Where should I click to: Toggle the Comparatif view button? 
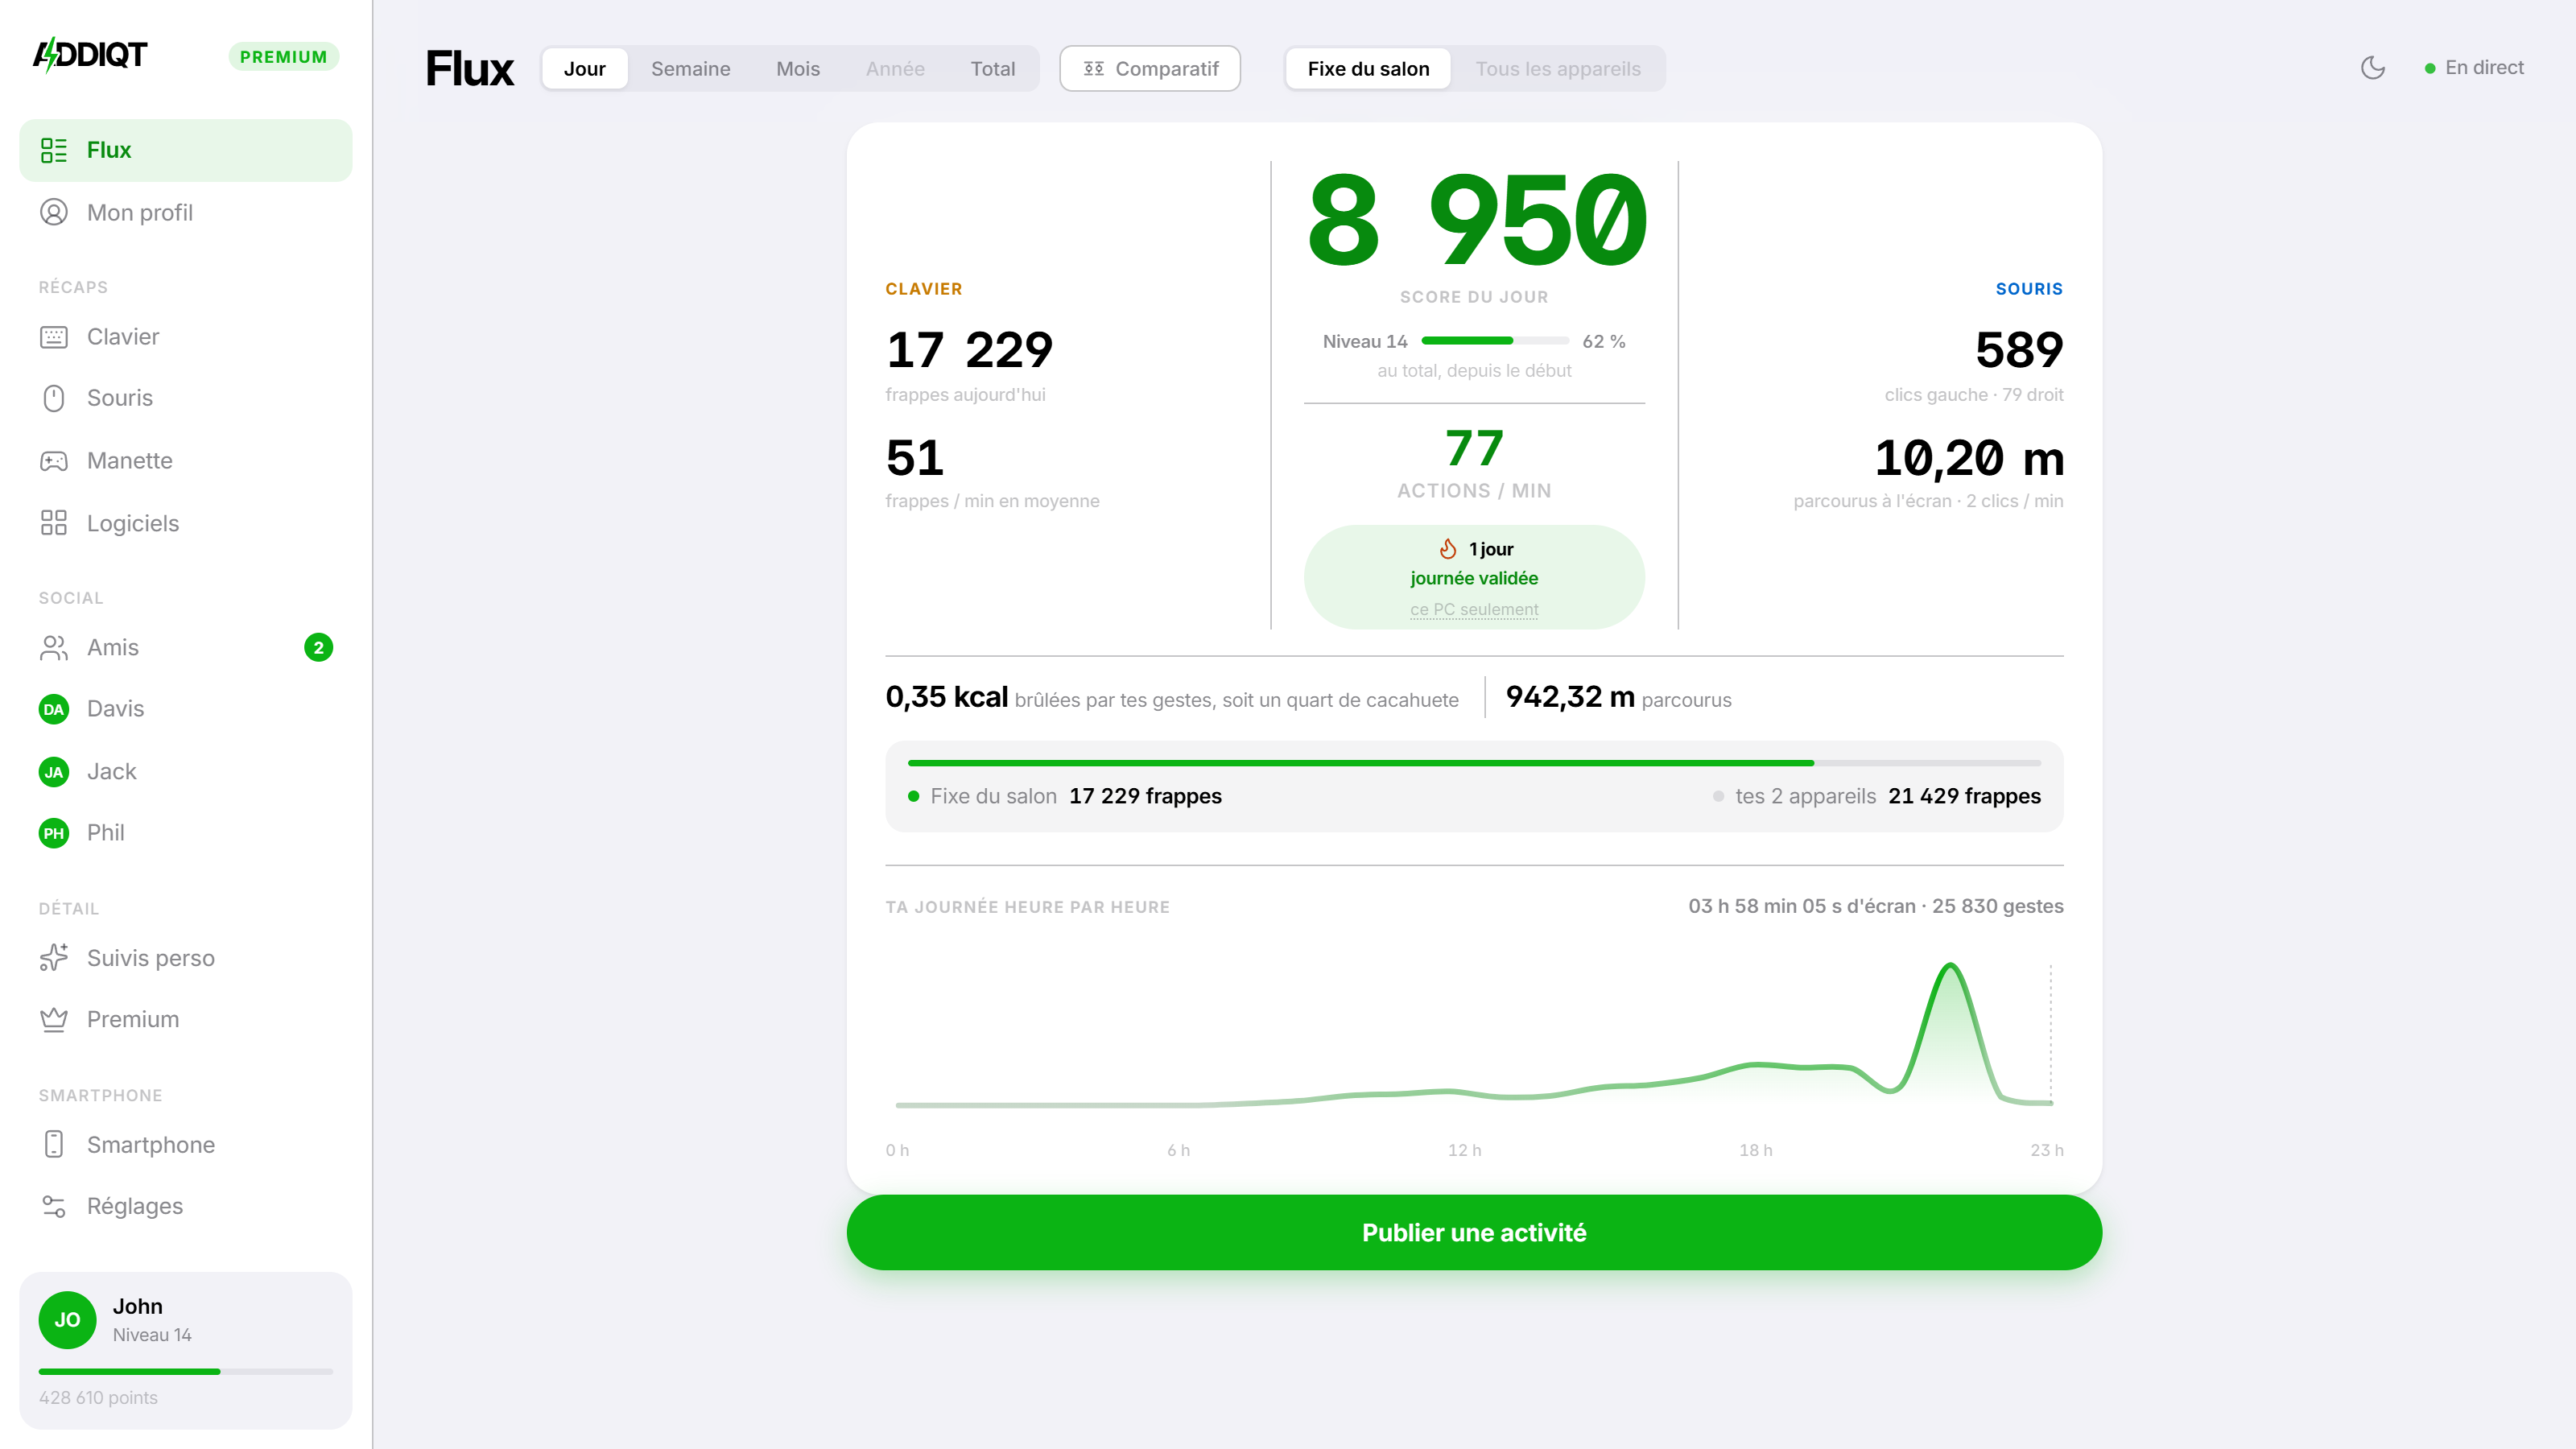point(1150,69)
